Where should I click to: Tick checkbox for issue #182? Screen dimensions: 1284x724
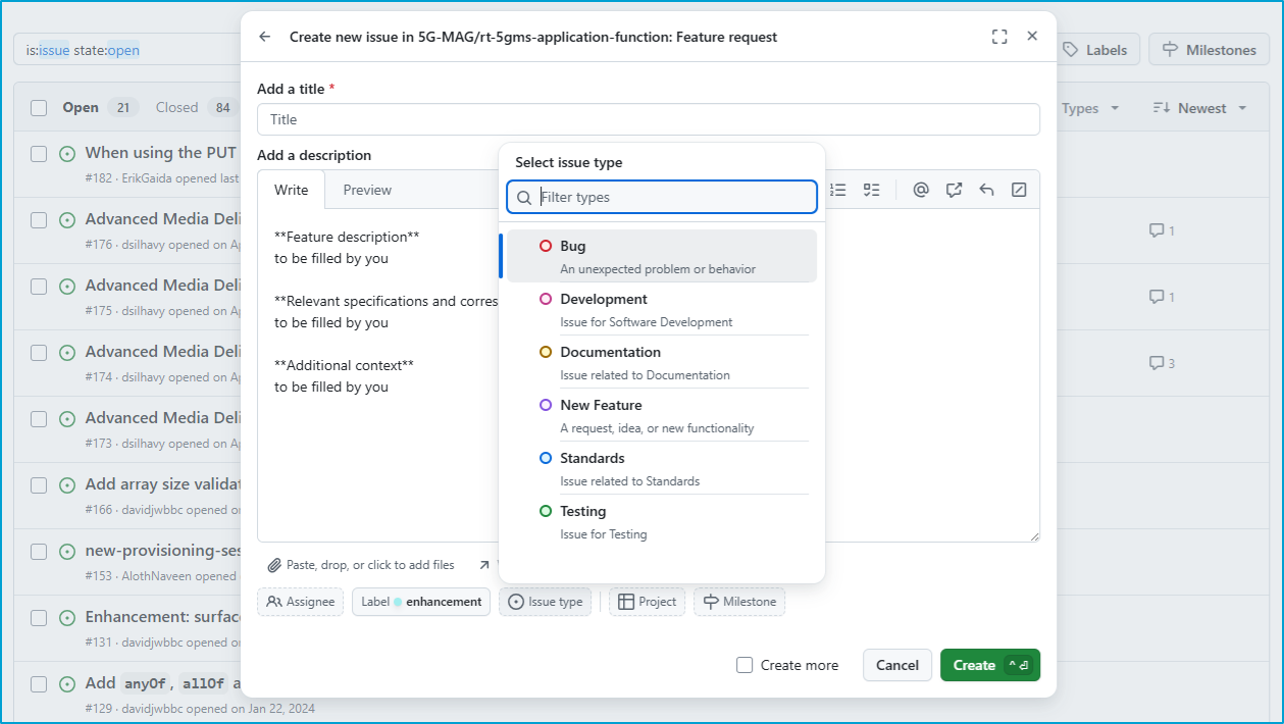point(39,154)
